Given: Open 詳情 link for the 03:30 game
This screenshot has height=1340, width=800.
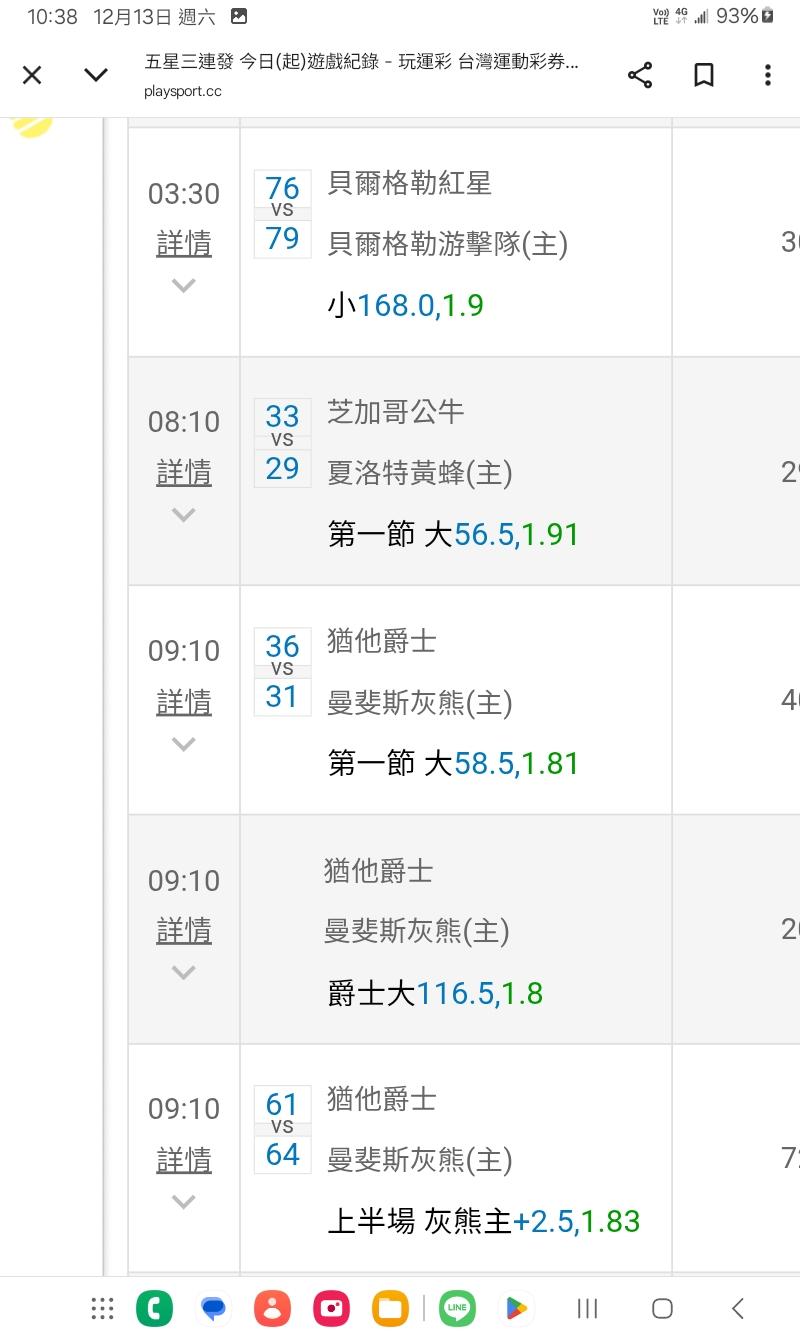Looking at the screenshot, I should [x=184, y=243].
